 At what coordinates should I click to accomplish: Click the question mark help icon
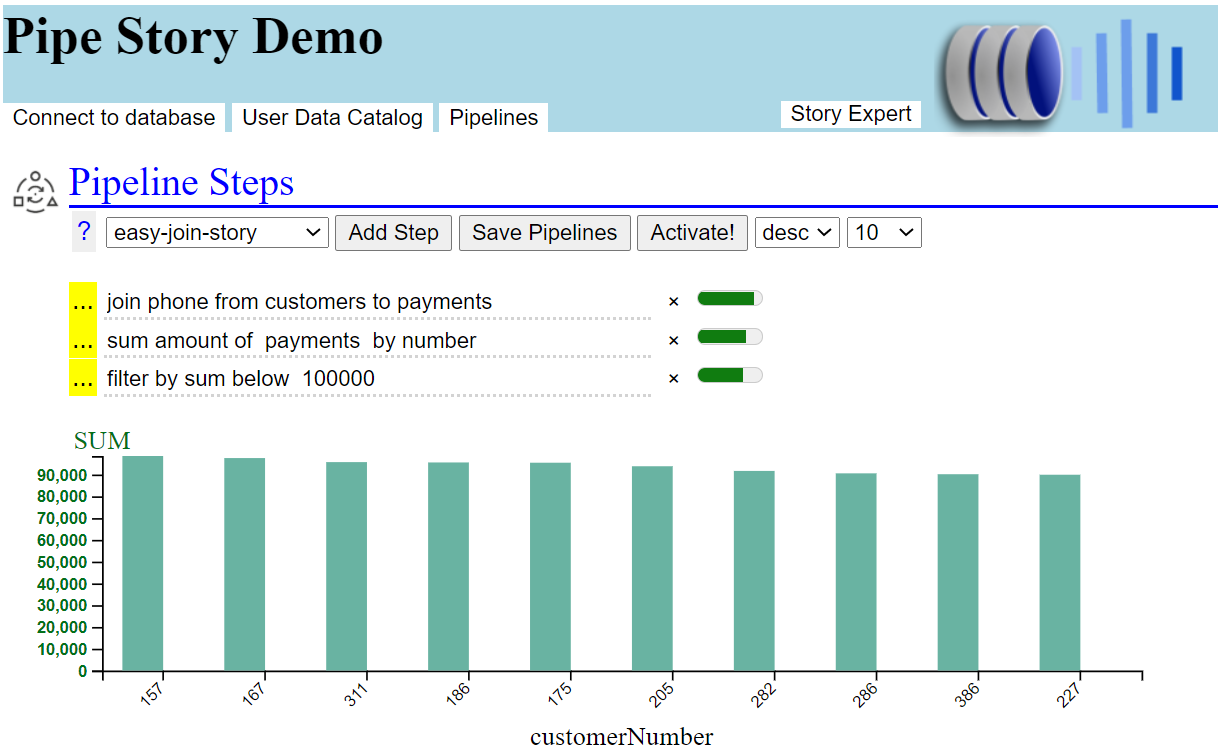point(84,233)
